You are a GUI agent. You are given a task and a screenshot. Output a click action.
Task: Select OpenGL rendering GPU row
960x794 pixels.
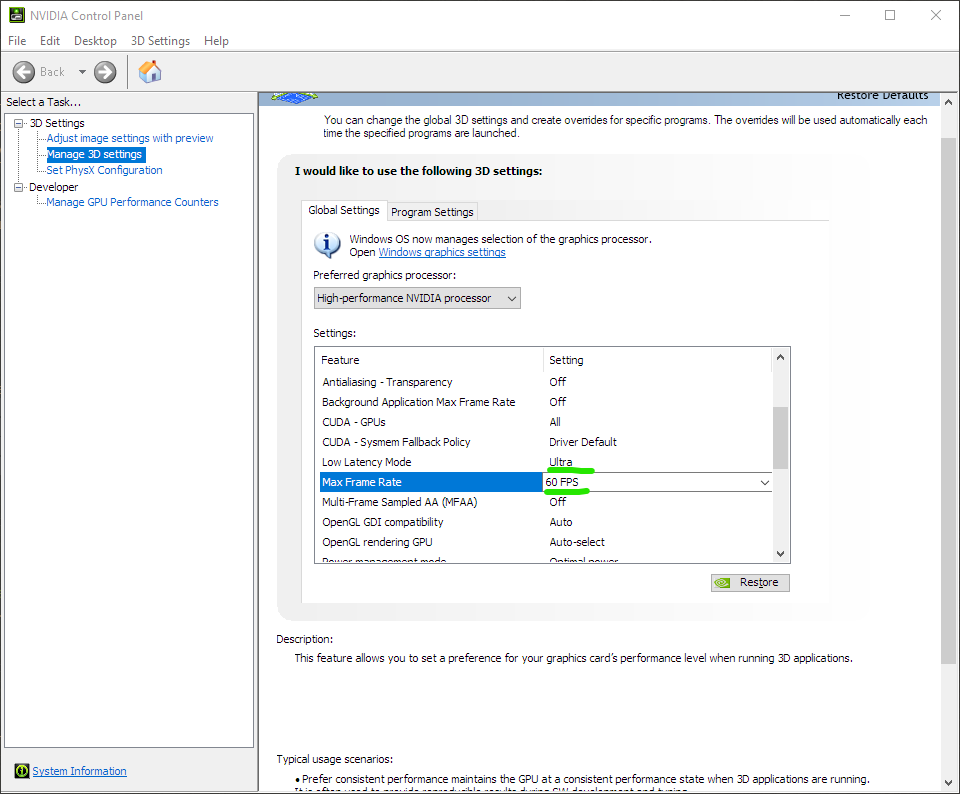tap(545, 542)
